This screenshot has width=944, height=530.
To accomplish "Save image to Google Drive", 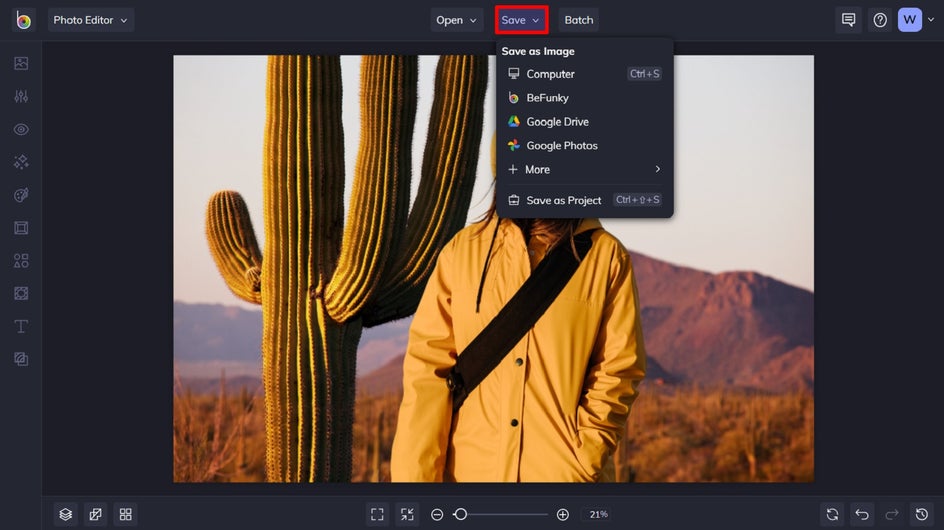I will click(584, 122).
